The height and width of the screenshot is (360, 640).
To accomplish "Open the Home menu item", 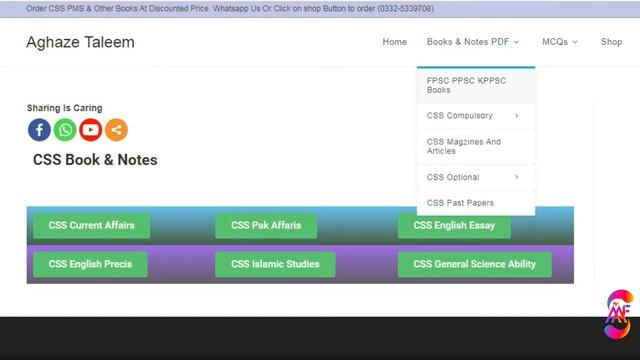I will [394, 42].
